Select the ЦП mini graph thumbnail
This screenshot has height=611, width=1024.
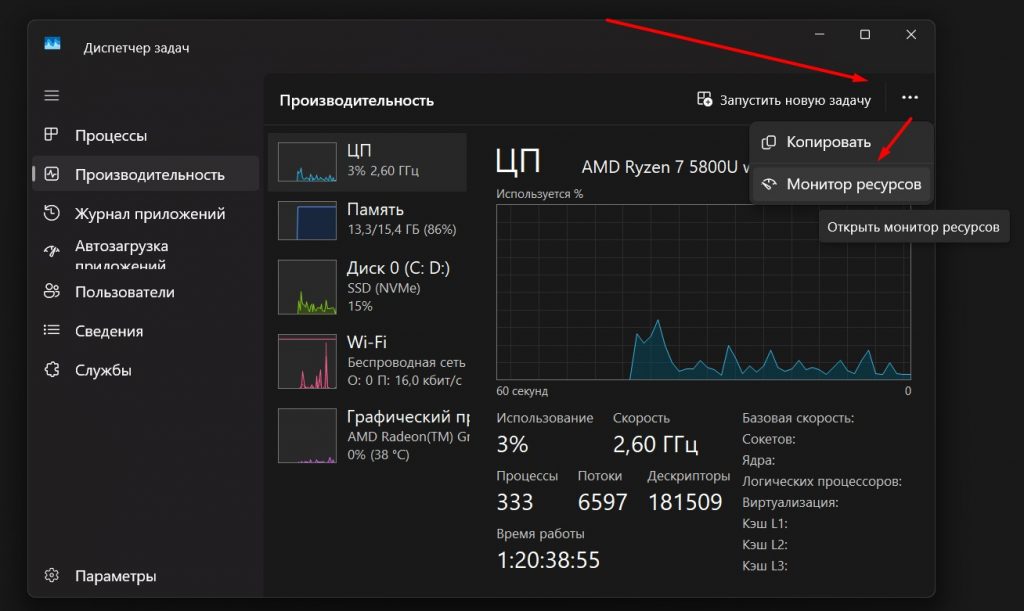tap(307, 162)
